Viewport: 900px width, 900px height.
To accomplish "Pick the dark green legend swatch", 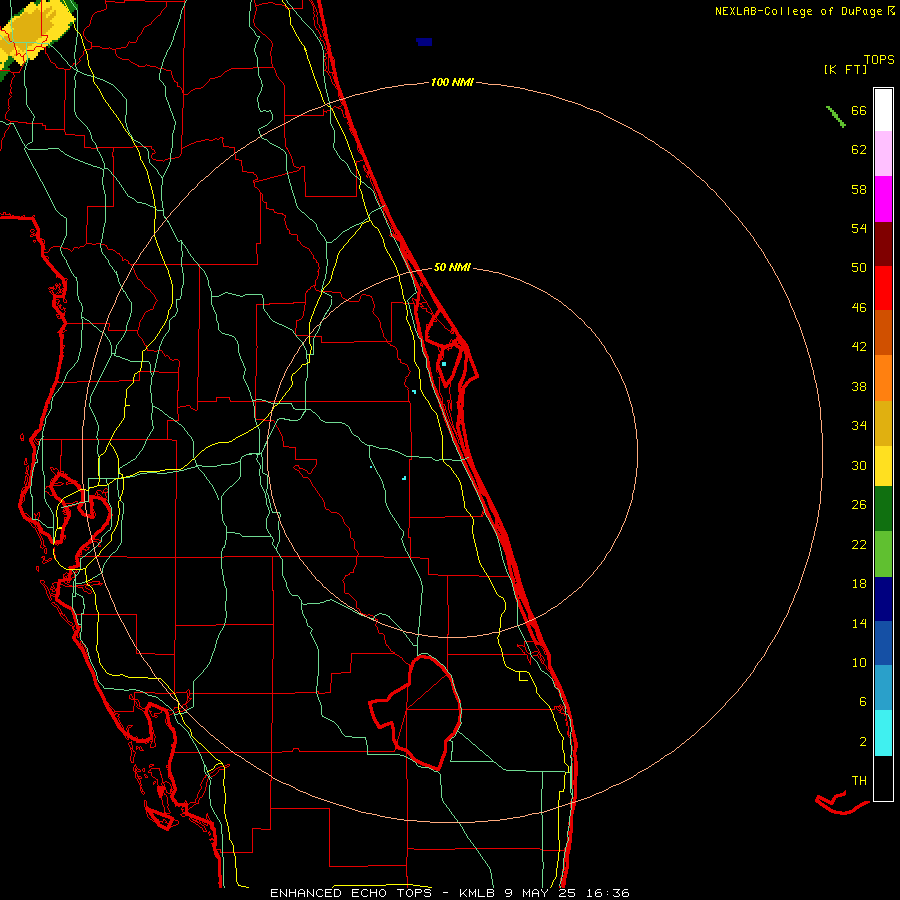I will [883, 509].
